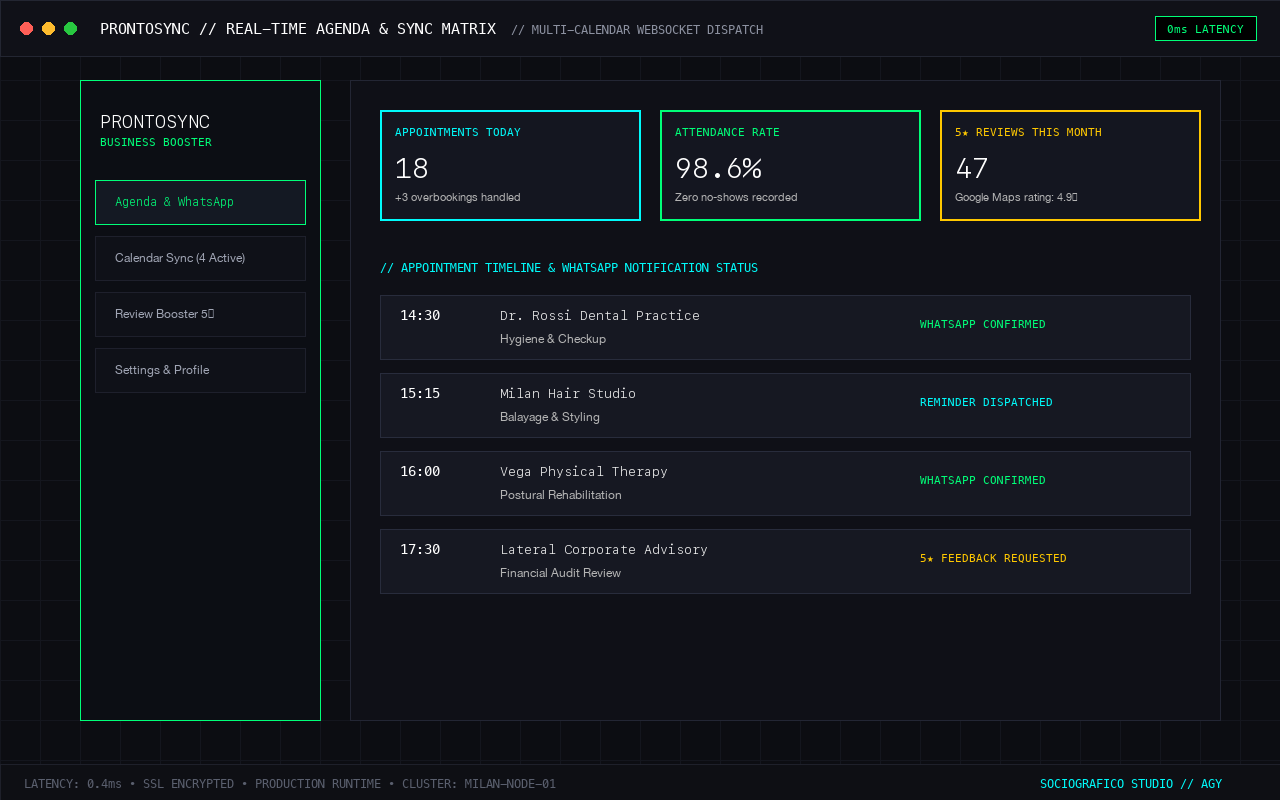The width and height of the screenshot is (1280, 800).
Task: Click the 'Google Maps rating: 4.9' text
Action: [x=1016, y=197]
